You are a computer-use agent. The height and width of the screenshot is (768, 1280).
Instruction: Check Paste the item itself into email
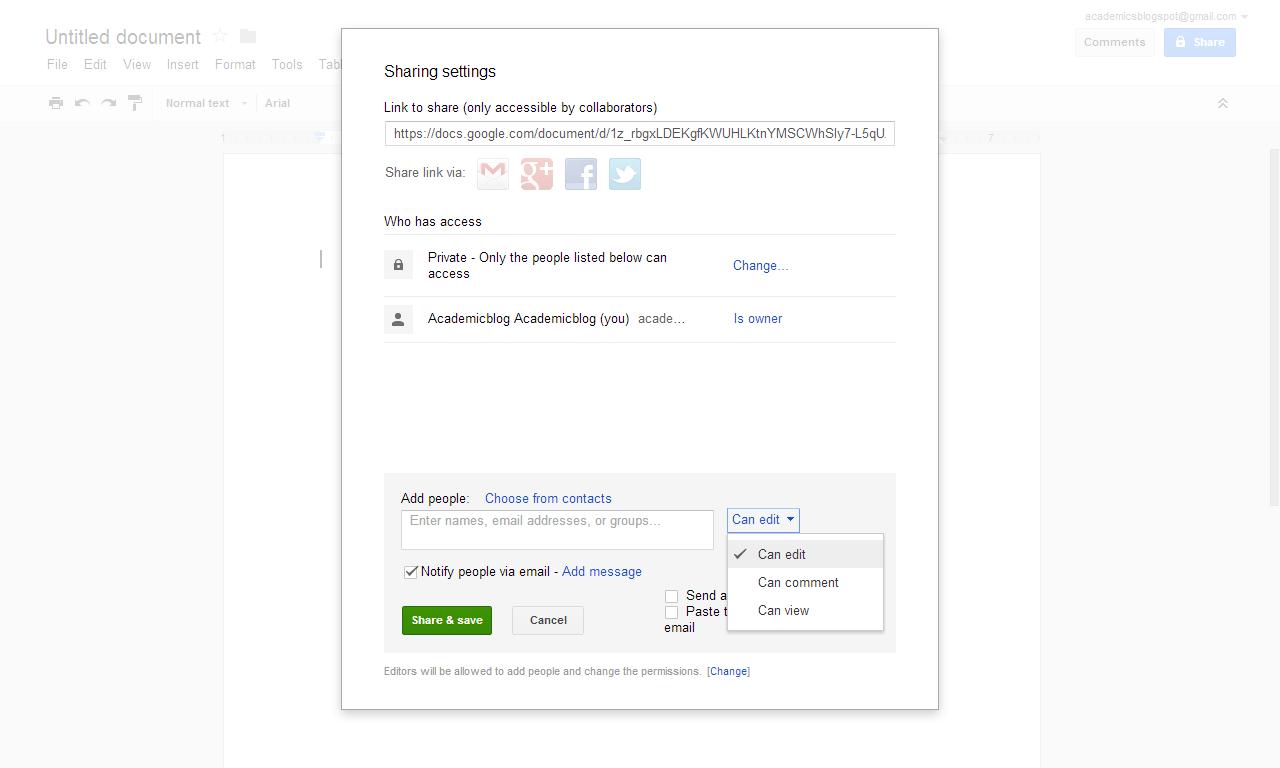coord(672,612)
